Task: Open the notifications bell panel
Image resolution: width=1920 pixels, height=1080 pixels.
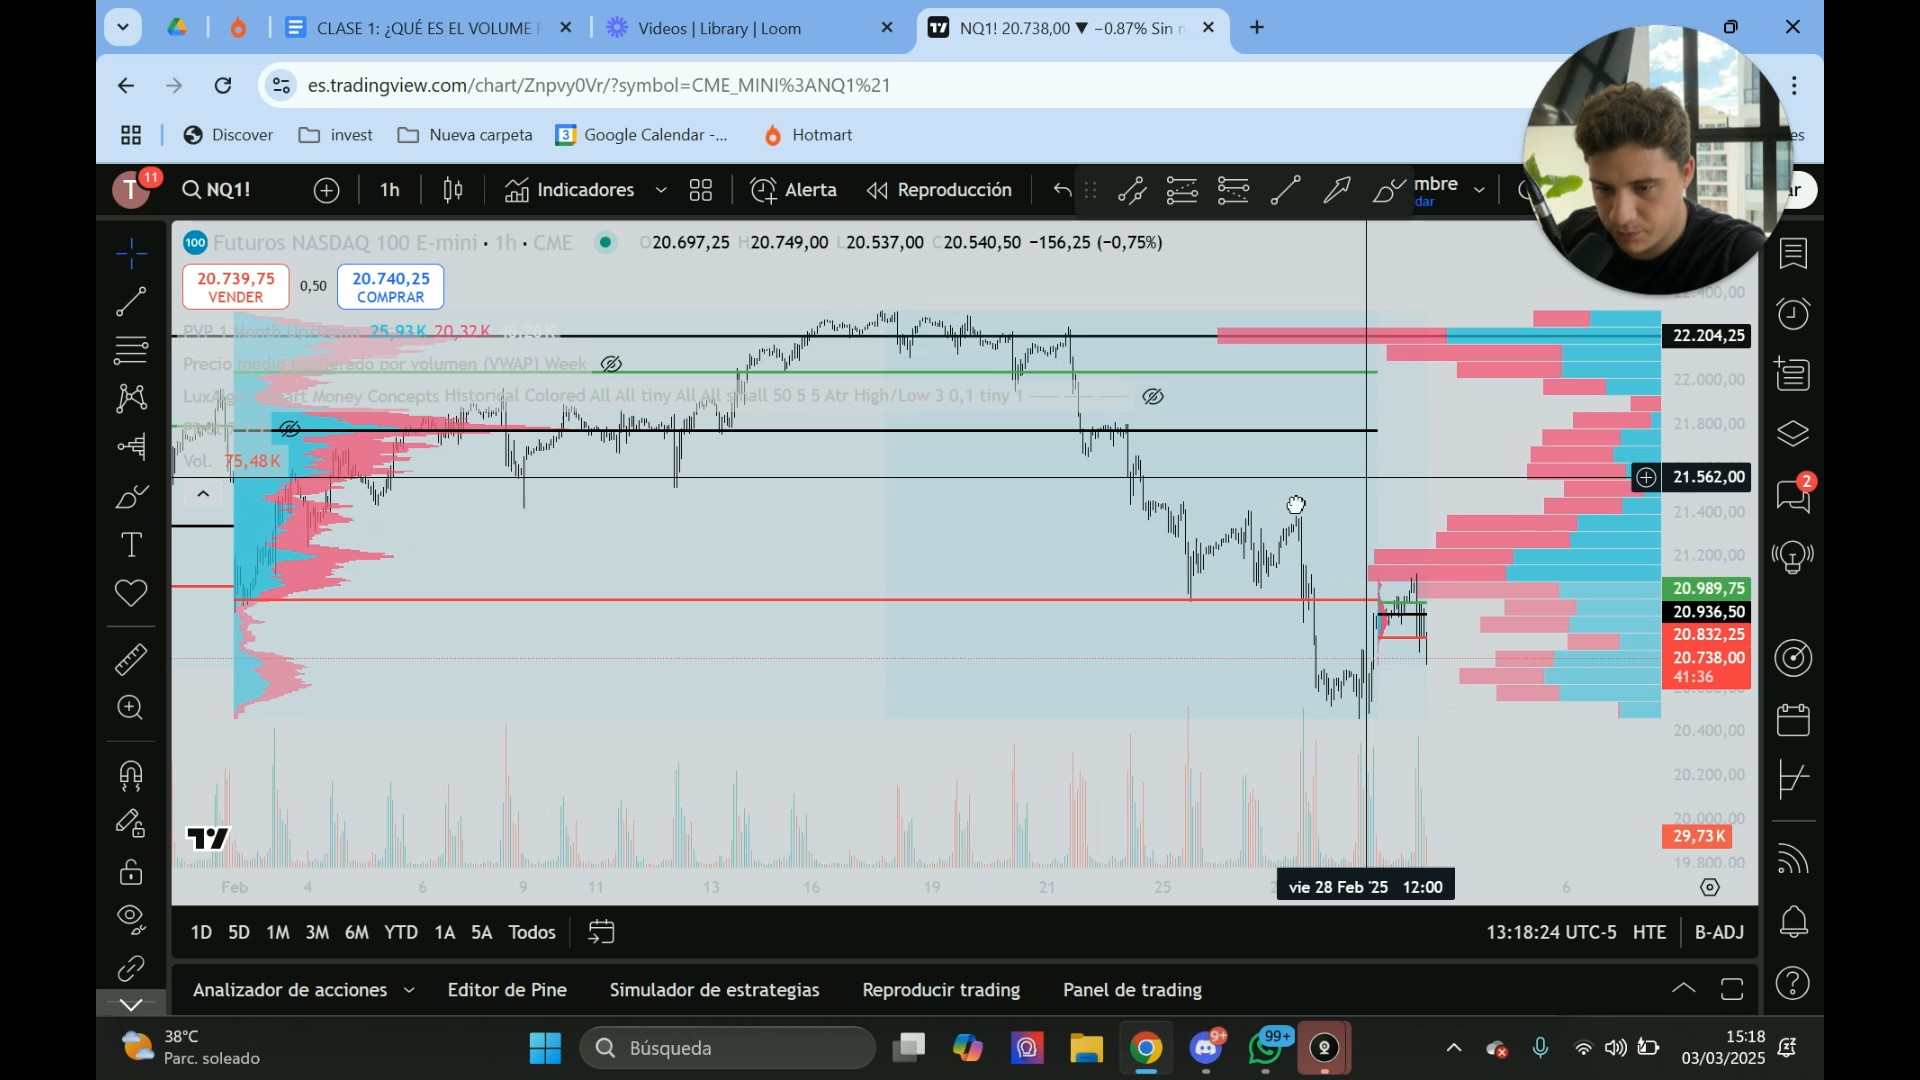Action: [x=1794, y=922]
